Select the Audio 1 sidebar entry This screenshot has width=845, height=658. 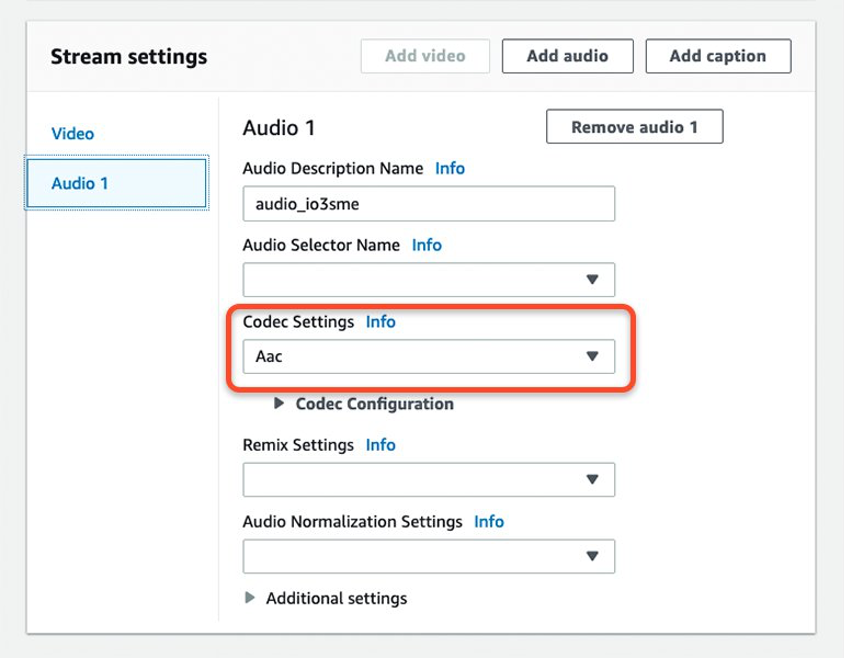pyautogui.click(x=80, y=183)
